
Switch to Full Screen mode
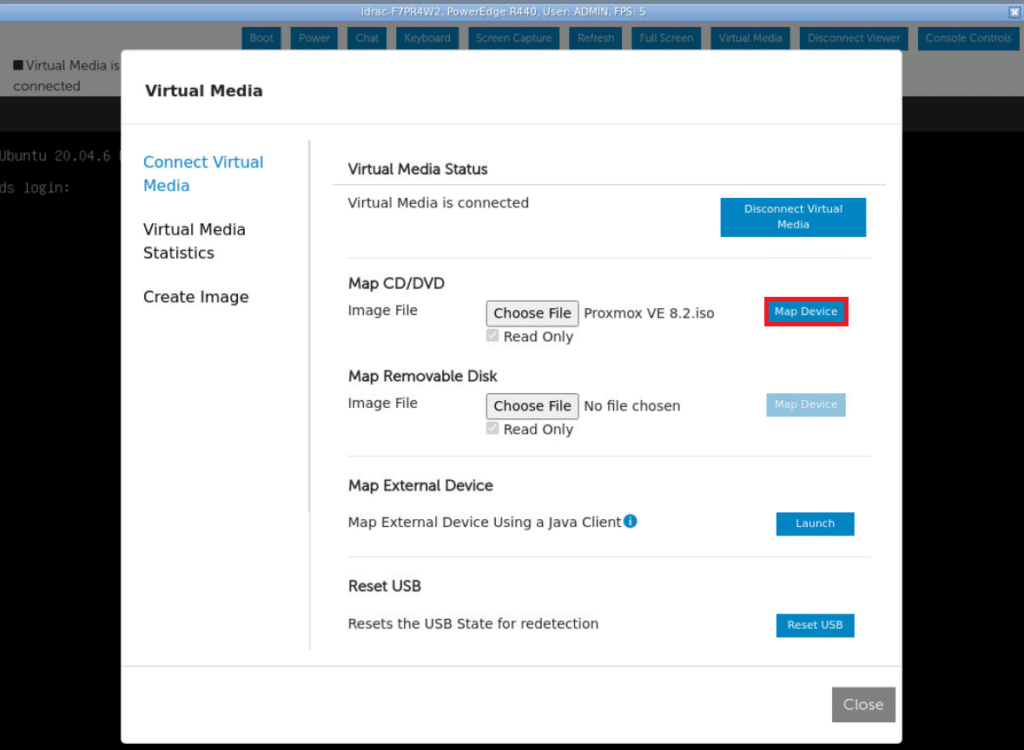pos(666,37)
